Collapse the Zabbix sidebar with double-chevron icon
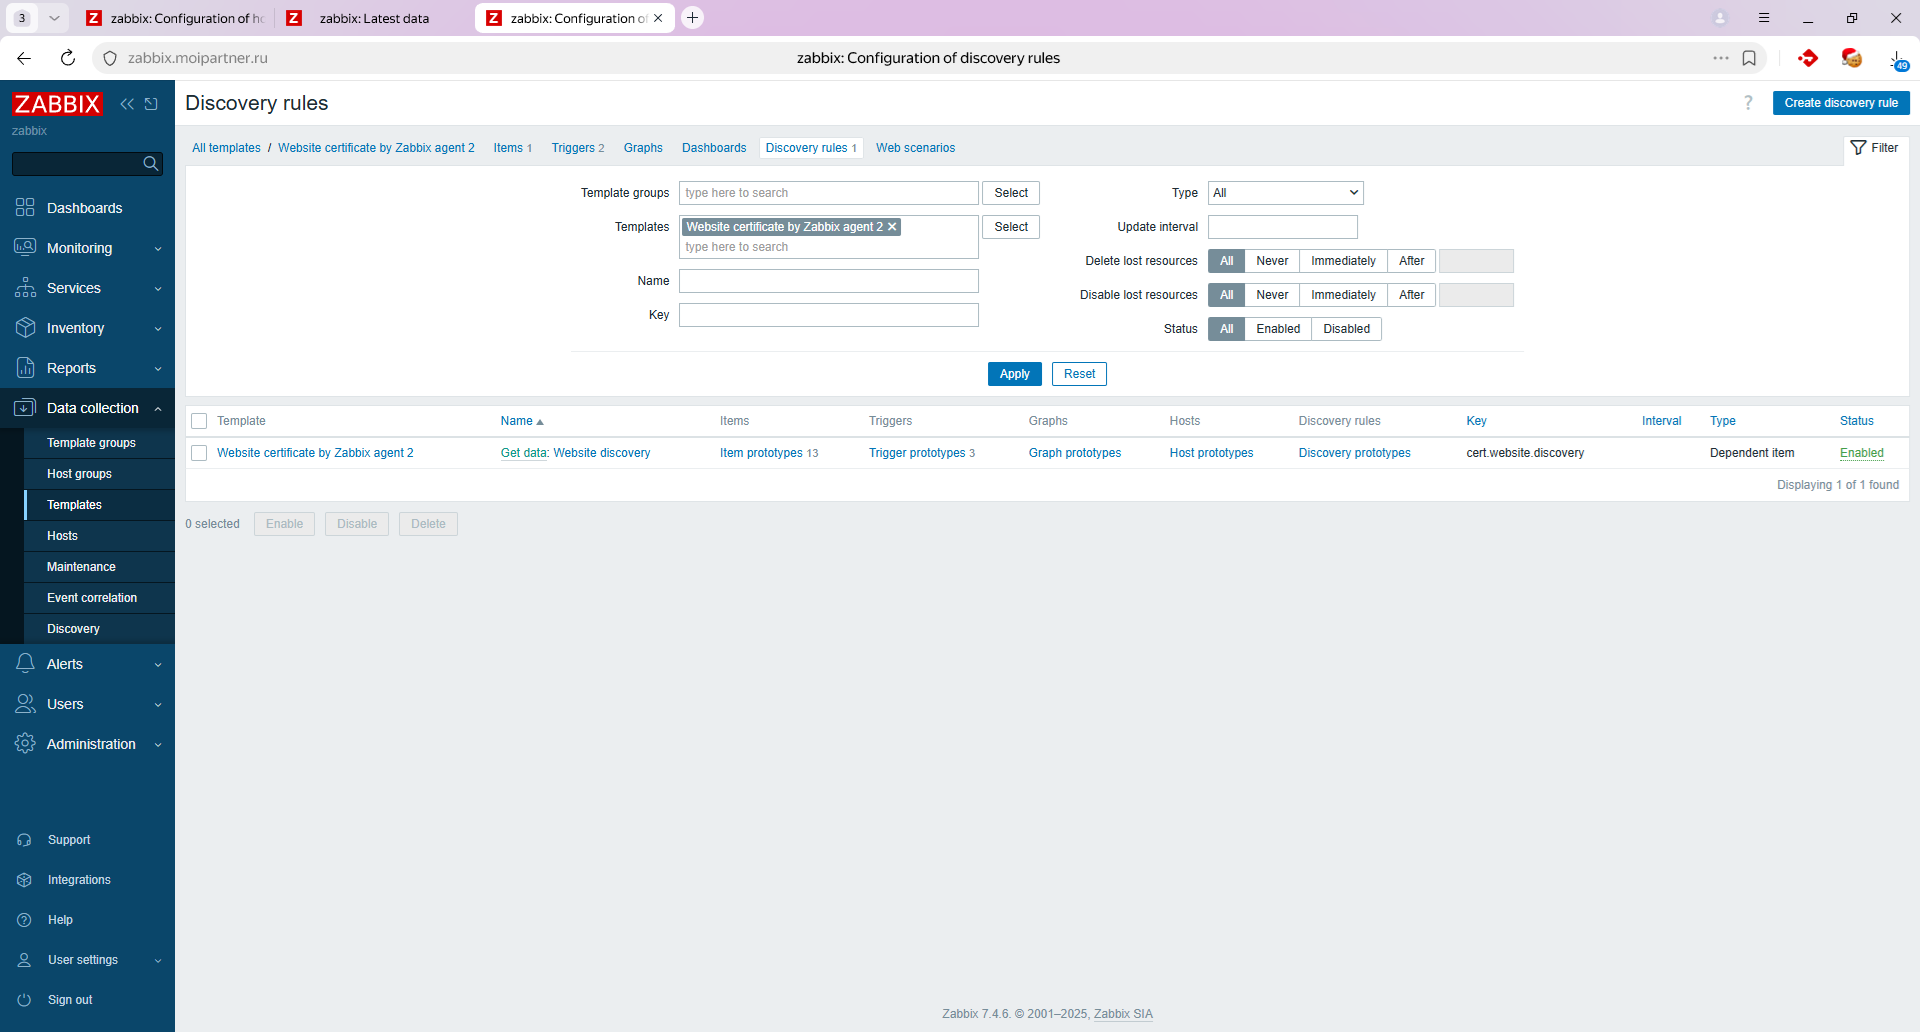The height and width of the screenshot is (1032, 1920). [127, 104]
